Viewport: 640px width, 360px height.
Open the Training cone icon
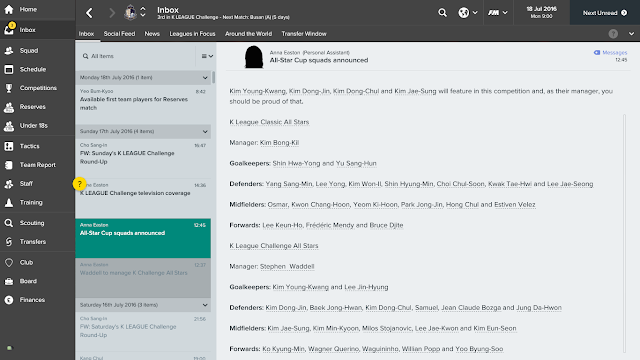click(x=9, y=202)
